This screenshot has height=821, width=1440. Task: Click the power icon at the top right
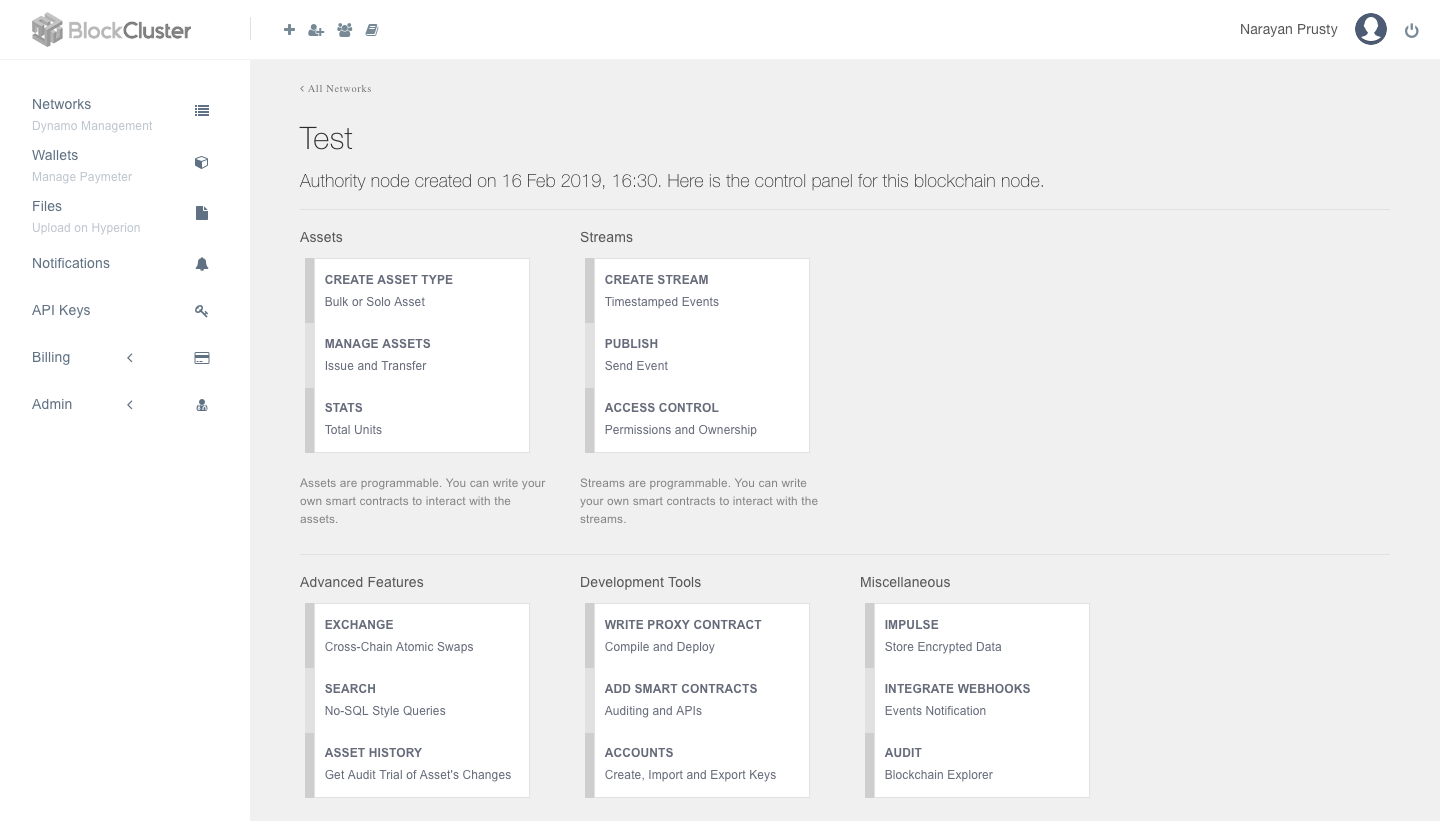point(1412,30)
